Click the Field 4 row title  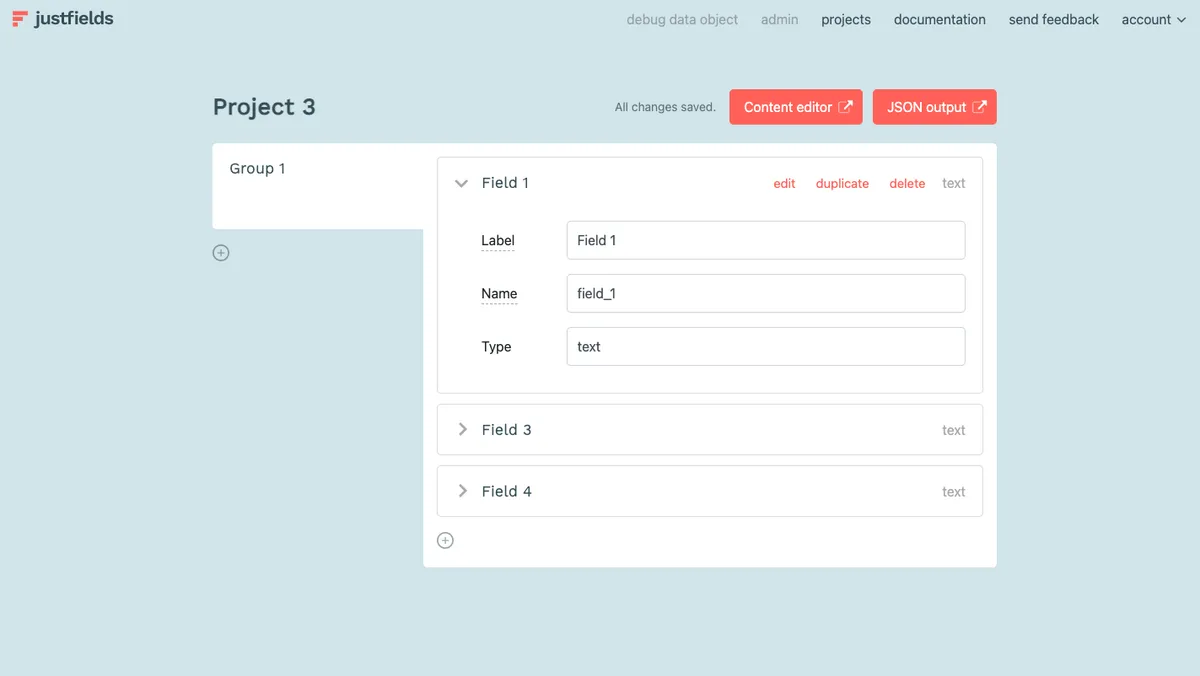pyautogui.click(x=506, y=491)
